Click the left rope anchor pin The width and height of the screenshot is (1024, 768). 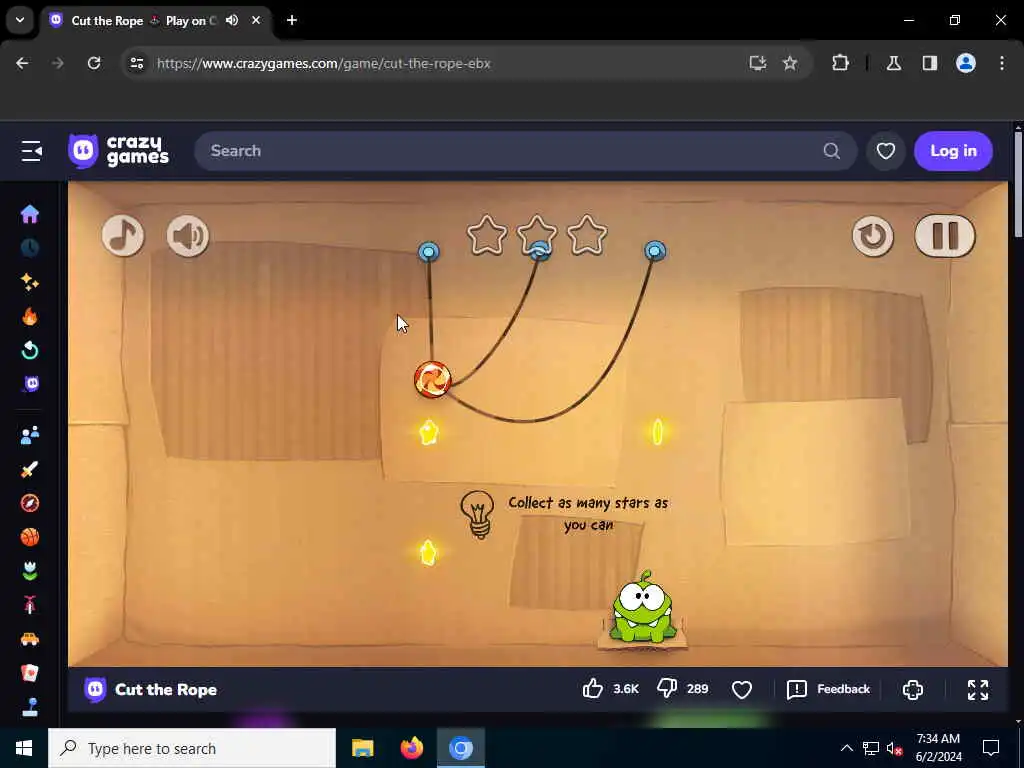coord(429,251)
